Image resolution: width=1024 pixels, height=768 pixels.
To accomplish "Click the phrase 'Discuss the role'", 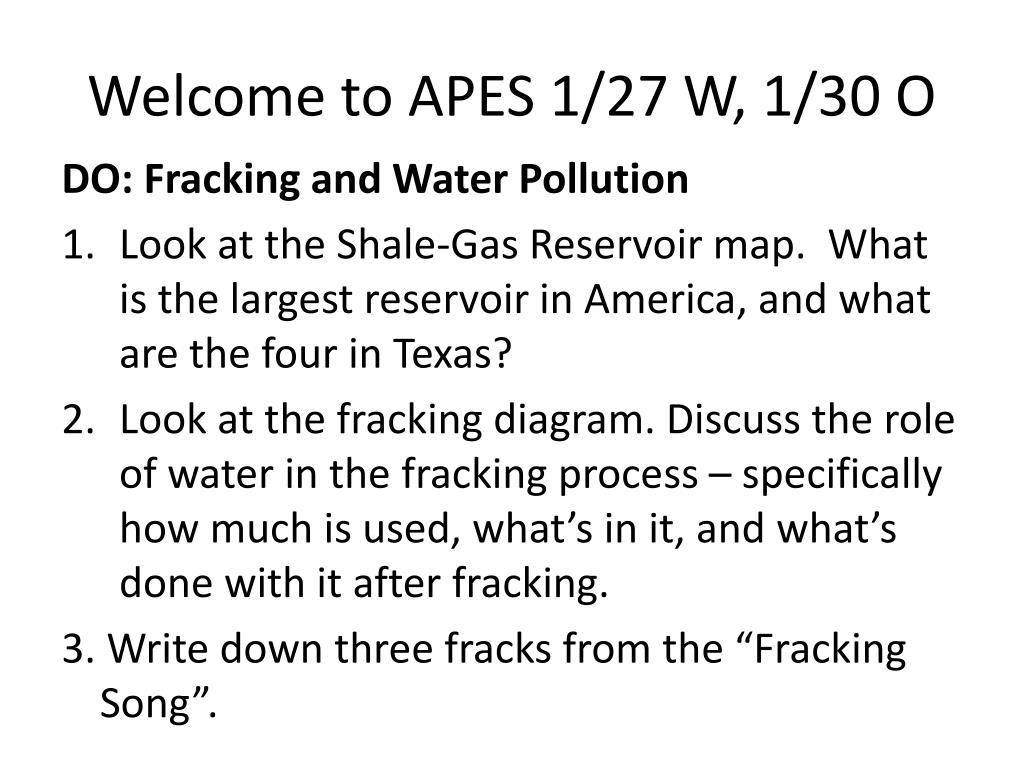I will pyautogui.click(x=810, y=419).
